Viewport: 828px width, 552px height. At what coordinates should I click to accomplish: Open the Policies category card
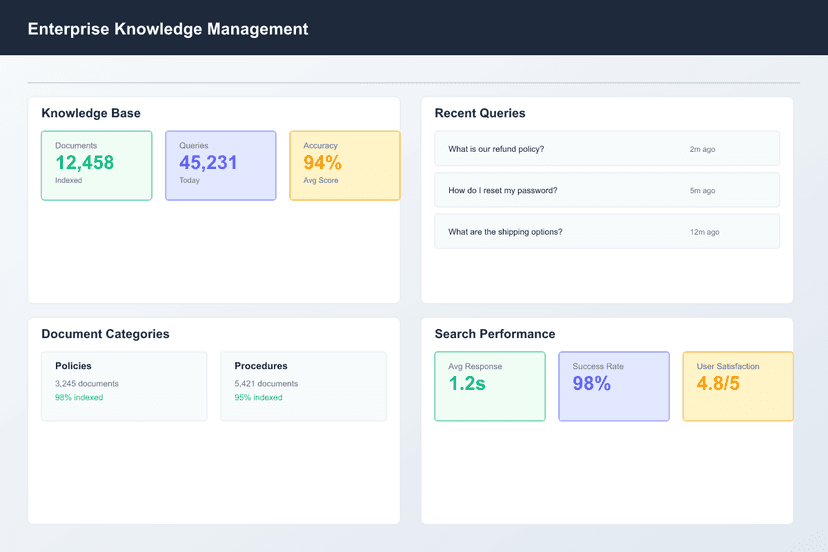coord(124,386)
